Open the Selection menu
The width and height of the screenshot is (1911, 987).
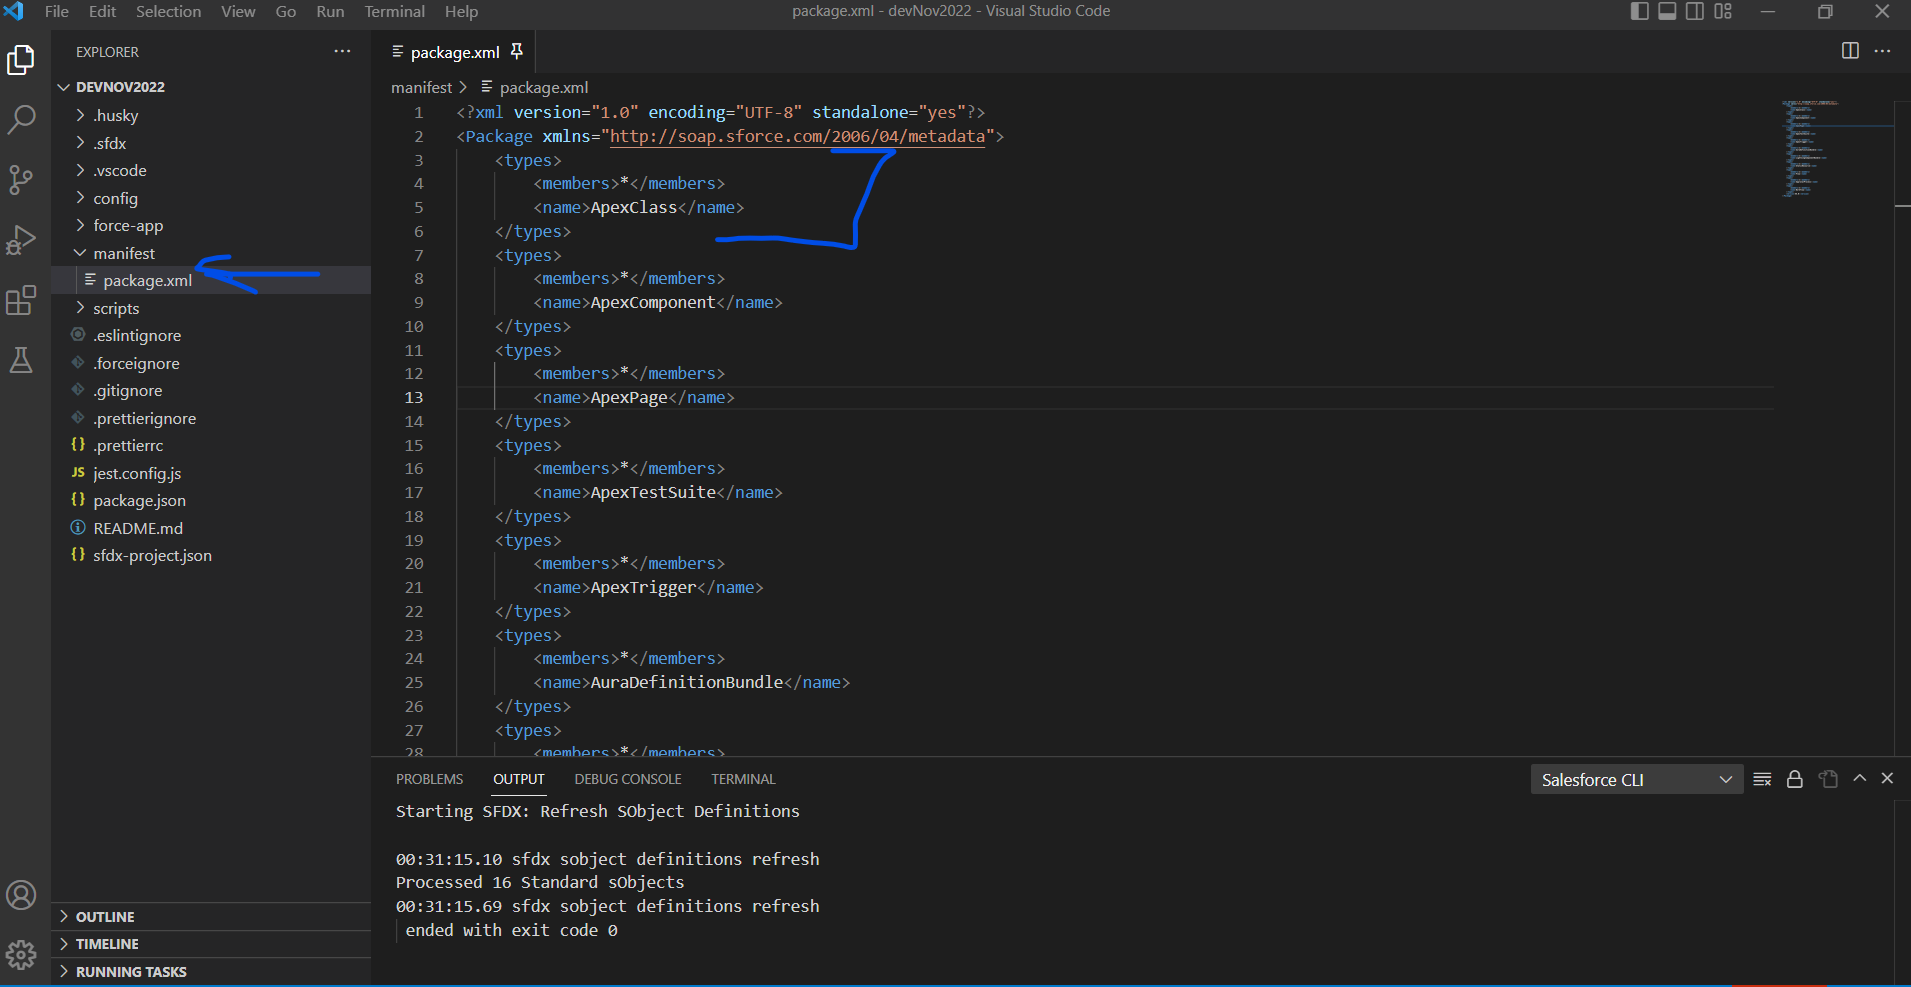click(x=168, y=11)
